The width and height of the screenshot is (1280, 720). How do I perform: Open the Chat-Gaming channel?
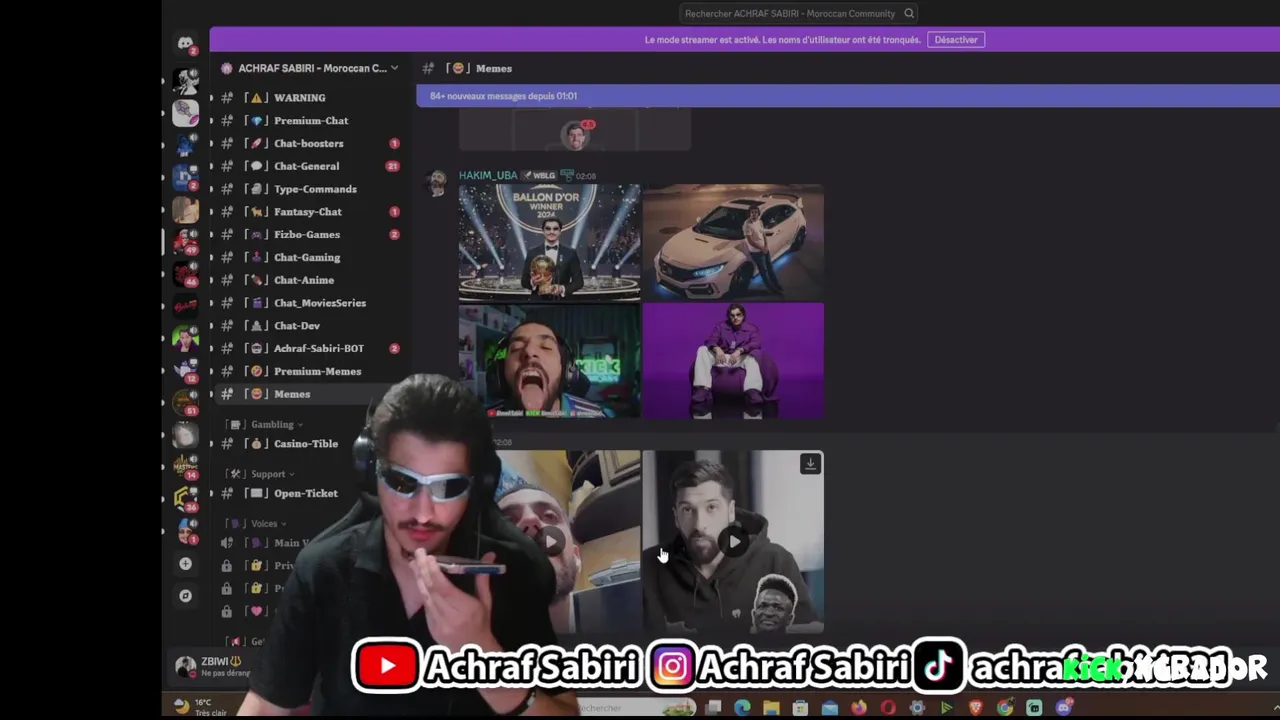click(308, 257)
